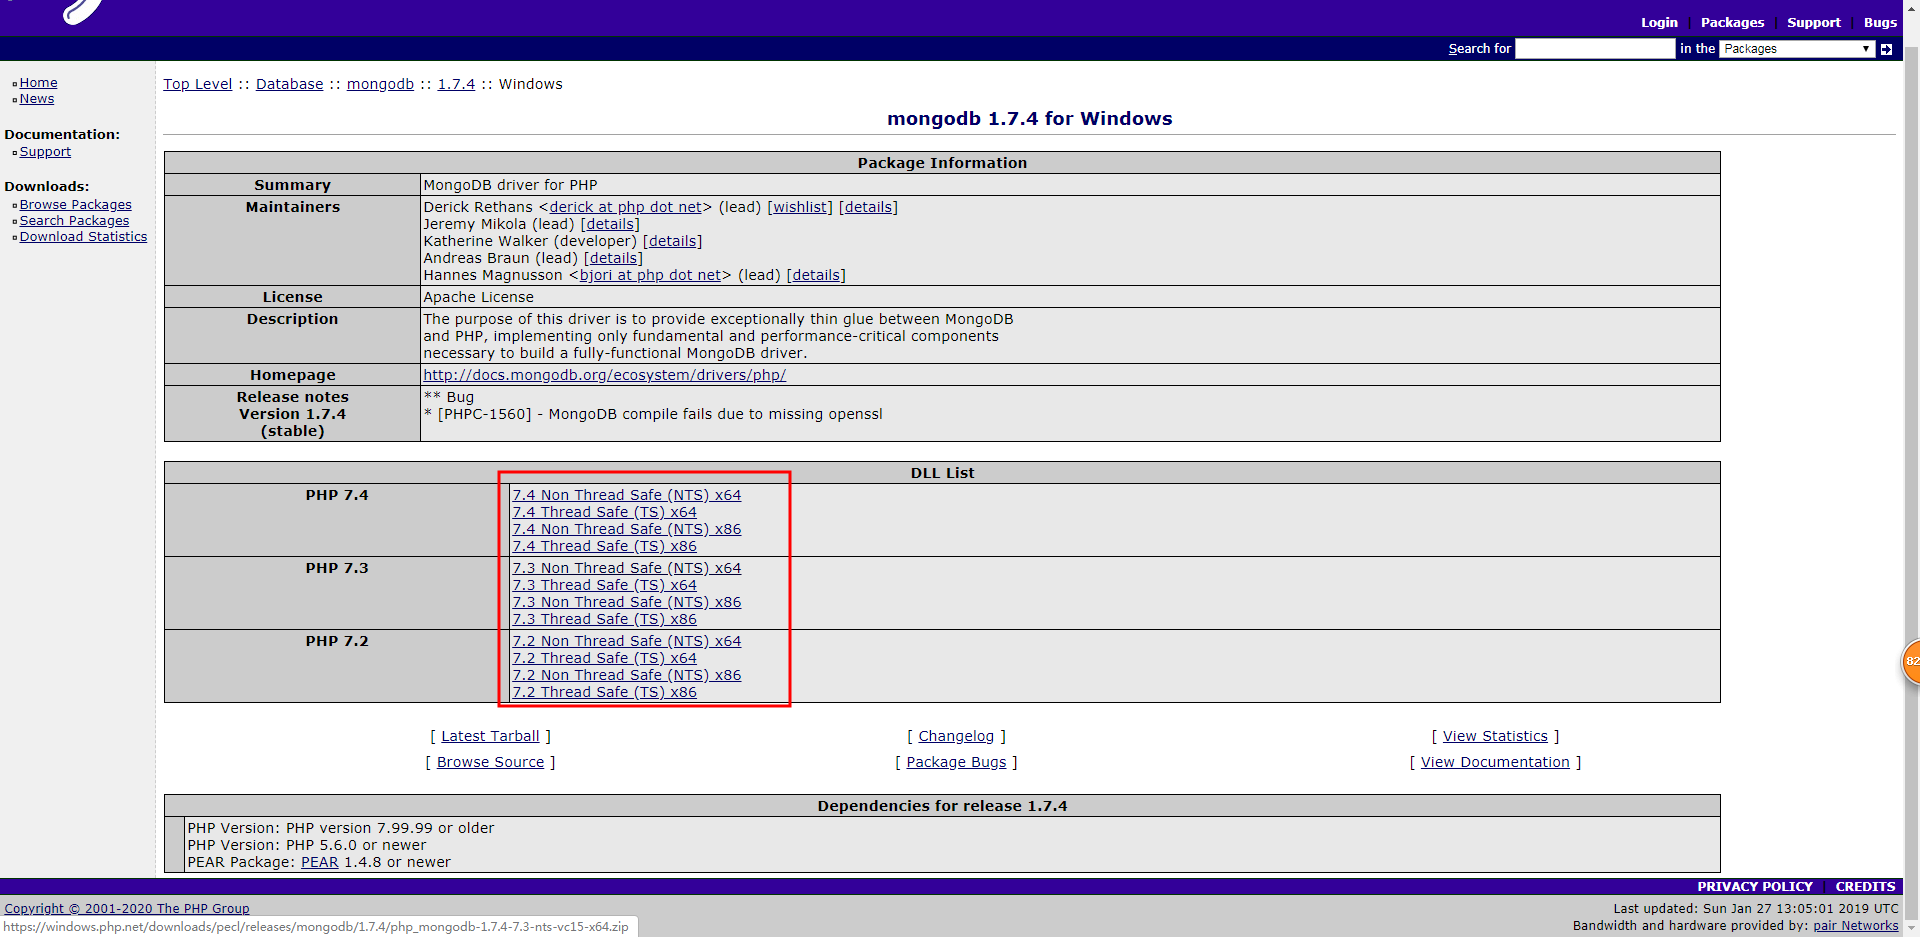
Task: Download 7.3 Thread Safe (TS) x64
Action: (x=604, y=585)
